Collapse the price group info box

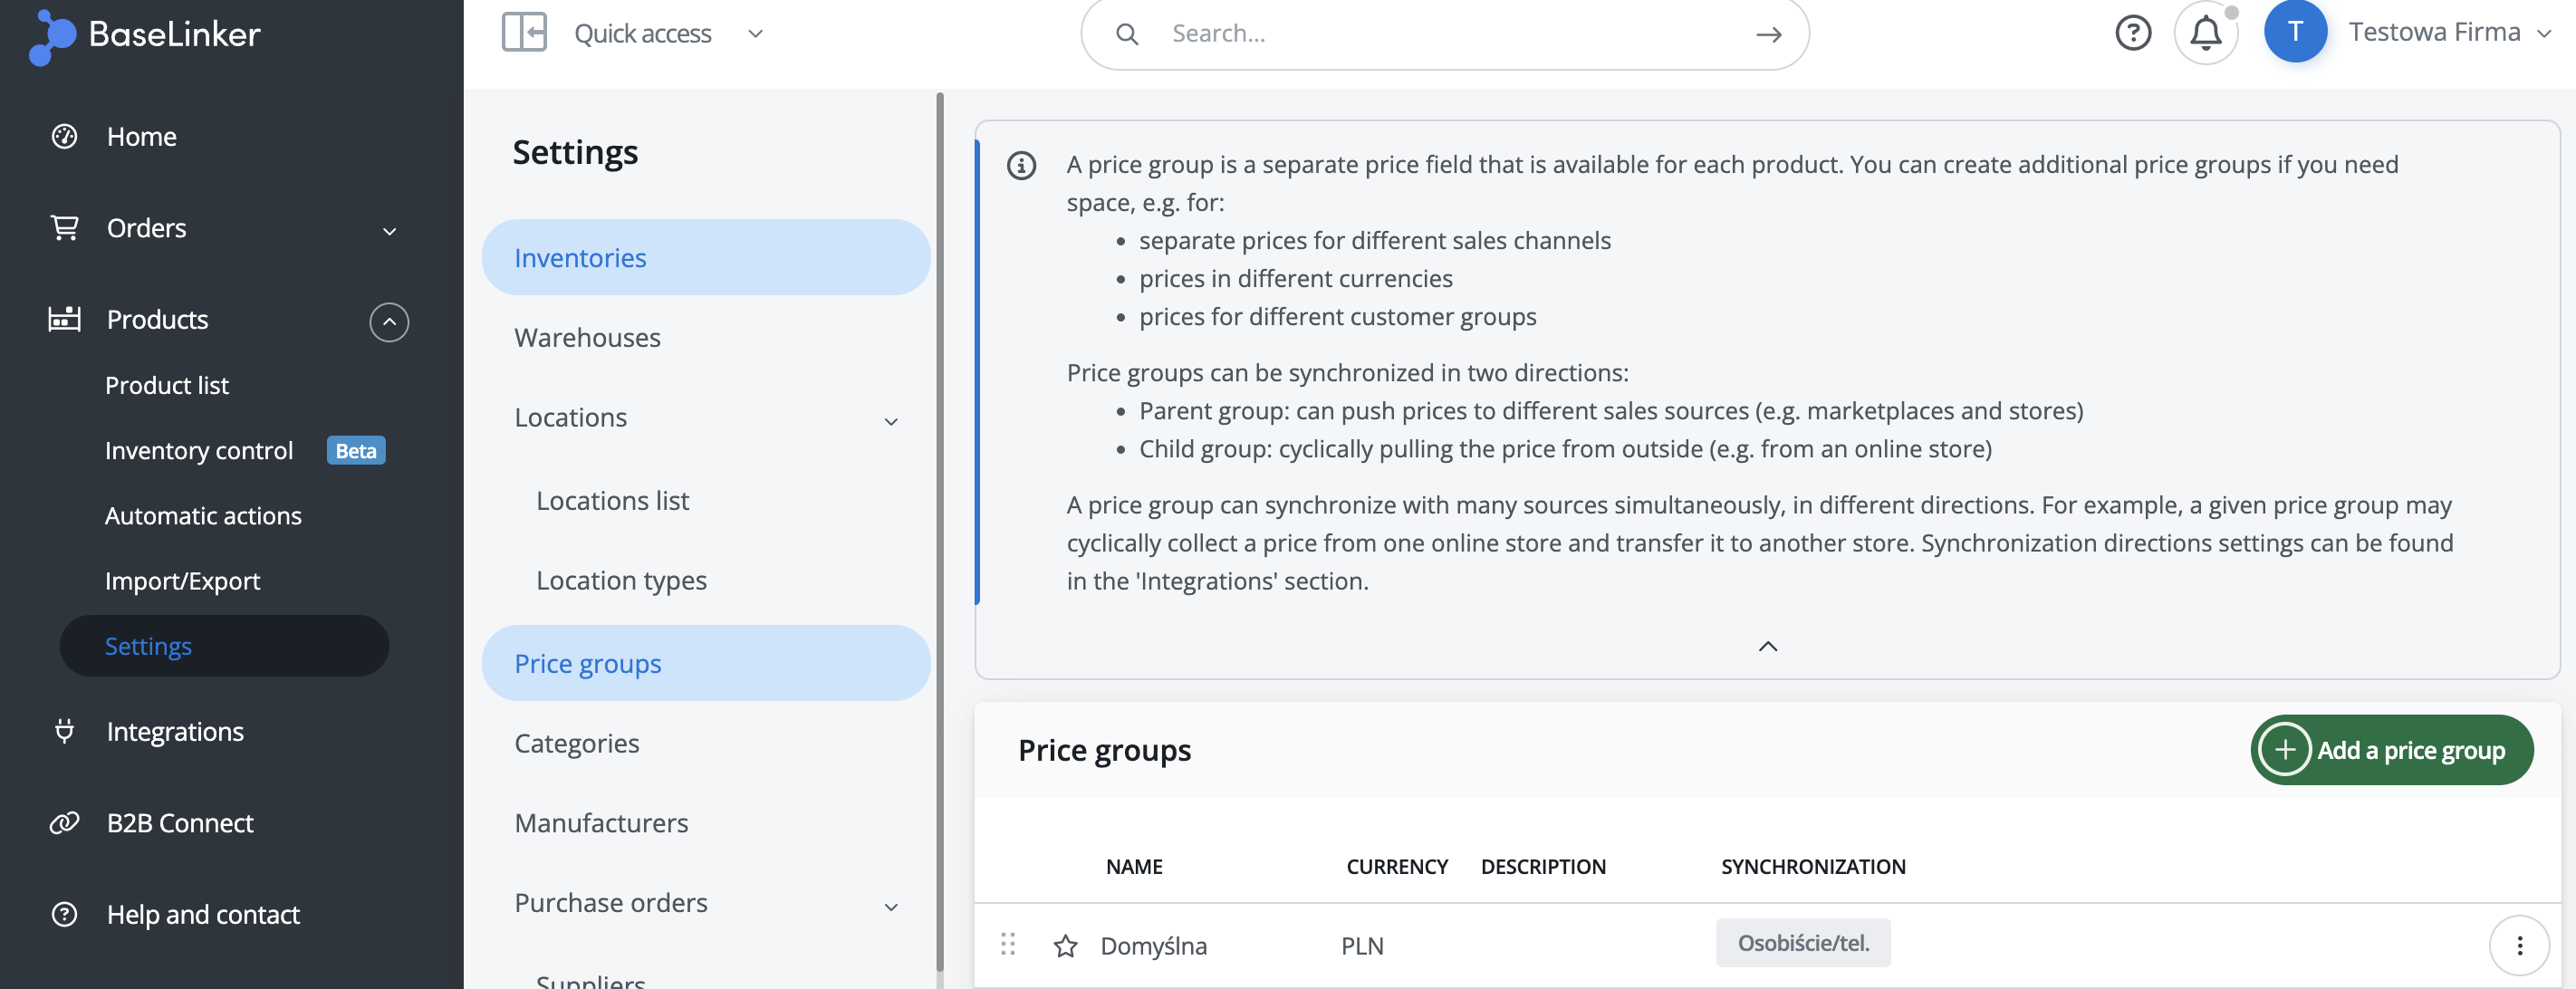click(x=1767, y=647)
